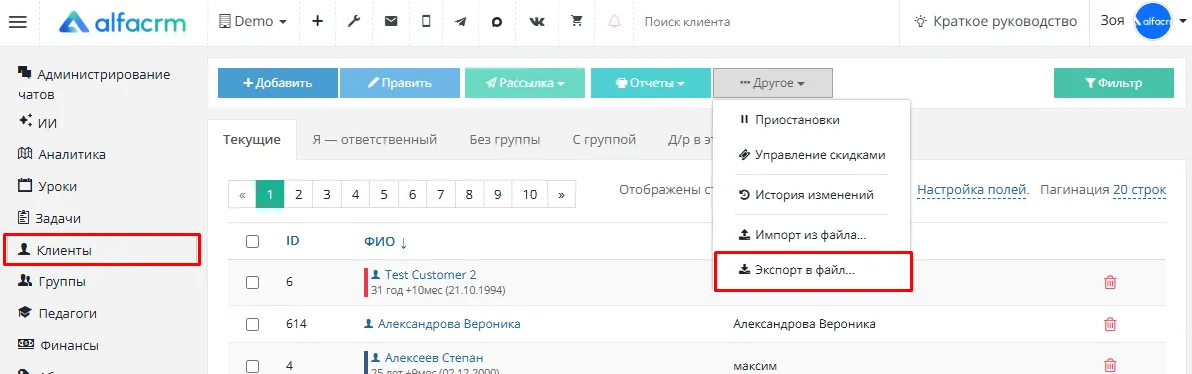Image resolution: width=1192 pixels, height=374 pixels.
Task: Open user name Зоя menu
Action: [x=1112, y=21]
